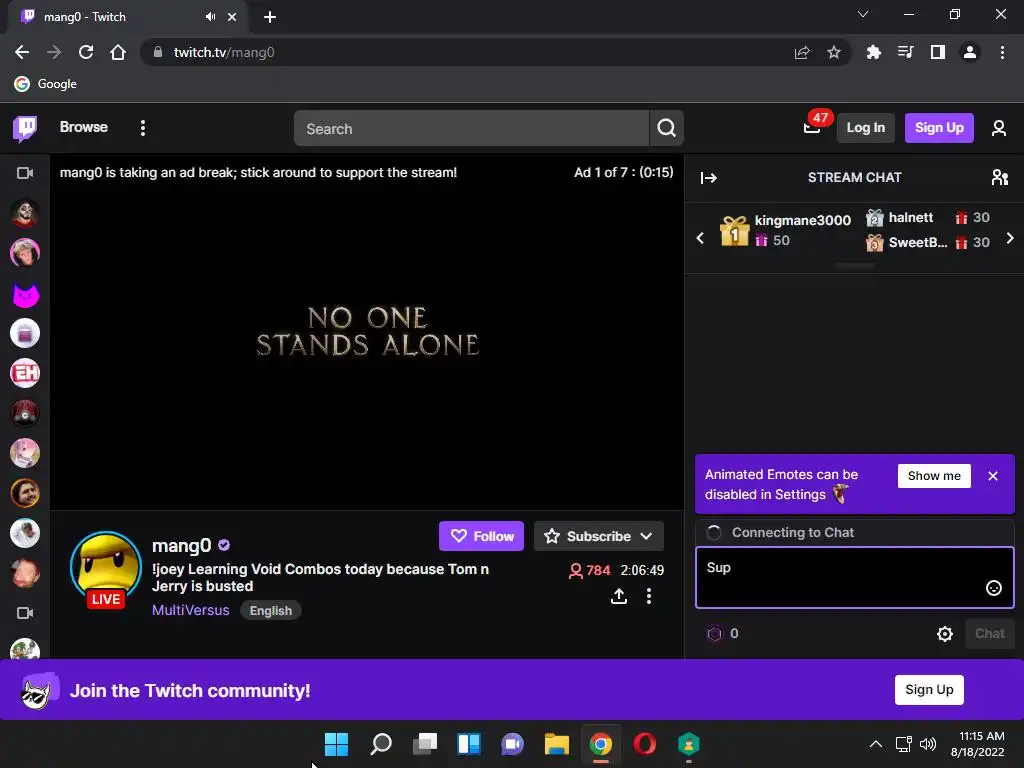Open Windows taskbar search
The width and height of the screenshot is (1024, 768).
coord(381,744)
